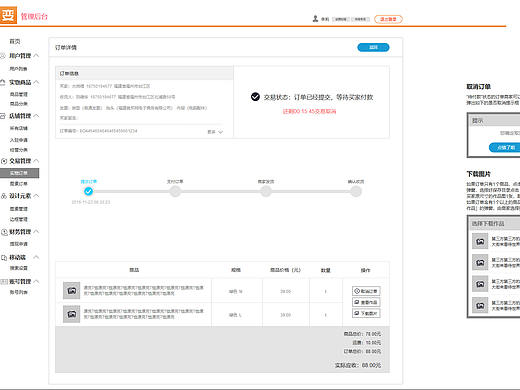Viewport: 520px width, 390px height.
Task: Collapse the 实物商品 group chevron
Action: 36,82
